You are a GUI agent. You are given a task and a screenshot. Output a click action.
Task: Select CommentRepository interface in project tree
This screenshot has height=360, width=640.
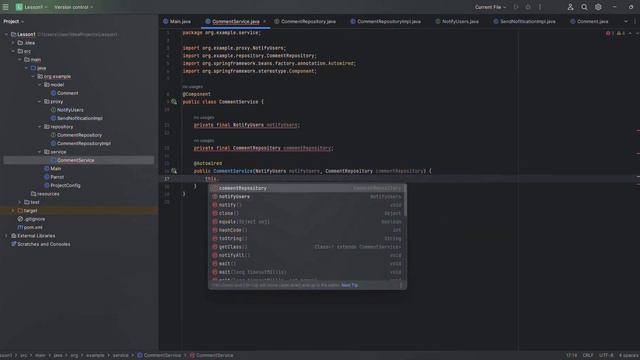click(x=76, y=135)
